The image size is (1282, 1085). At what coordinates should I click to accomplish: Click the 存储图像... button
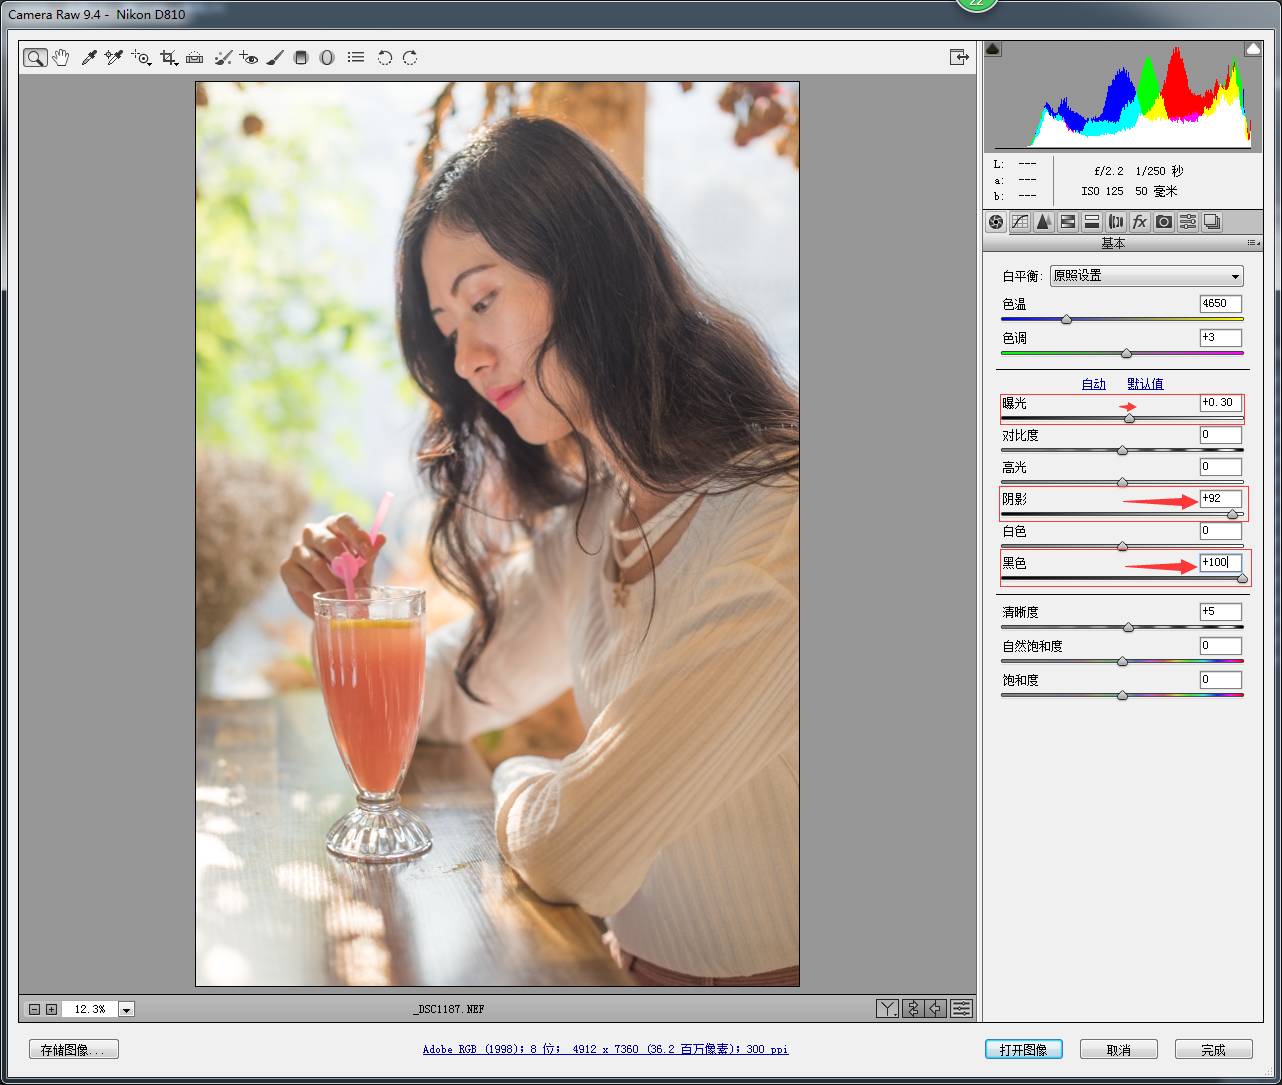(x=74, y=1050)
